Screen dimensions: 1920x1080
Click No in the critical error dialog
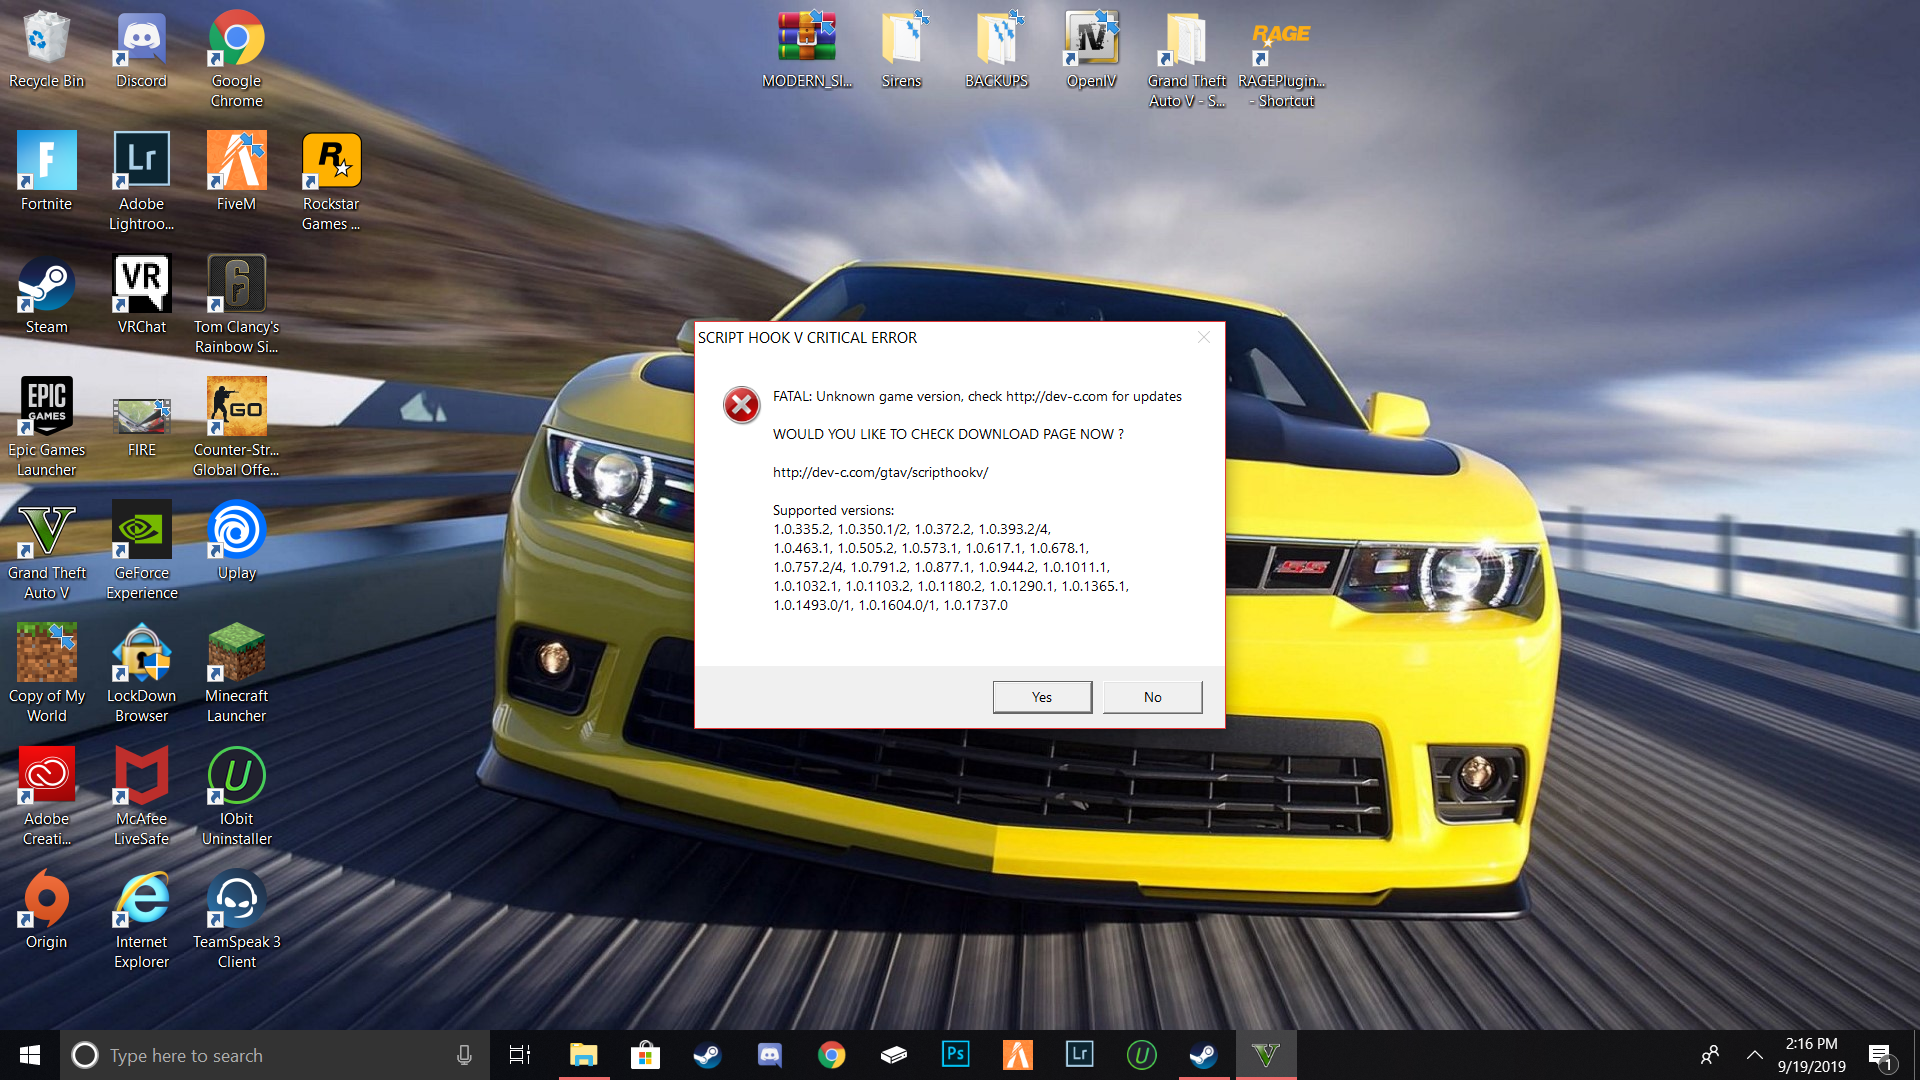[1152, 697]
